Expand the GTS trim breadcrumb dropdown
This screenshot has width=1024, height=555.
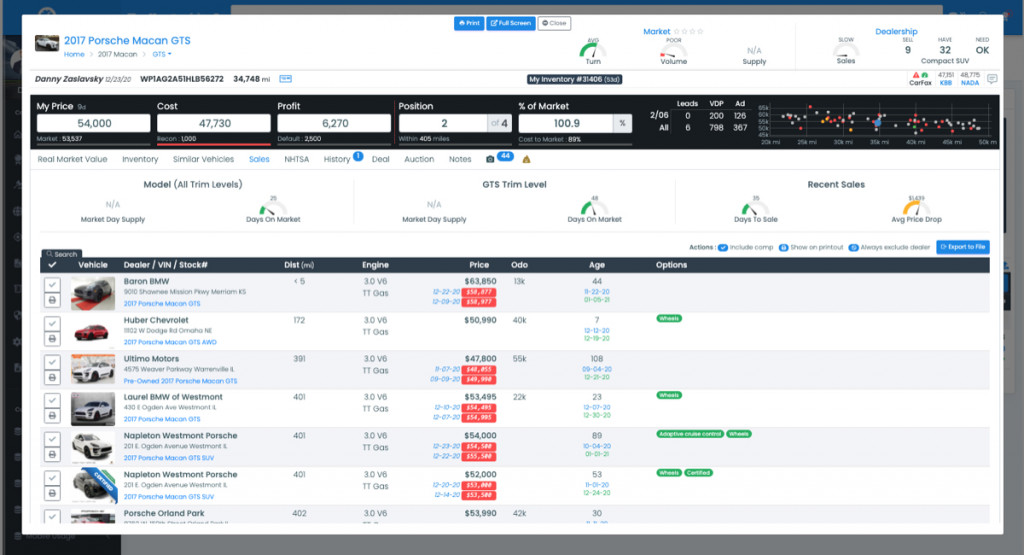161,54
